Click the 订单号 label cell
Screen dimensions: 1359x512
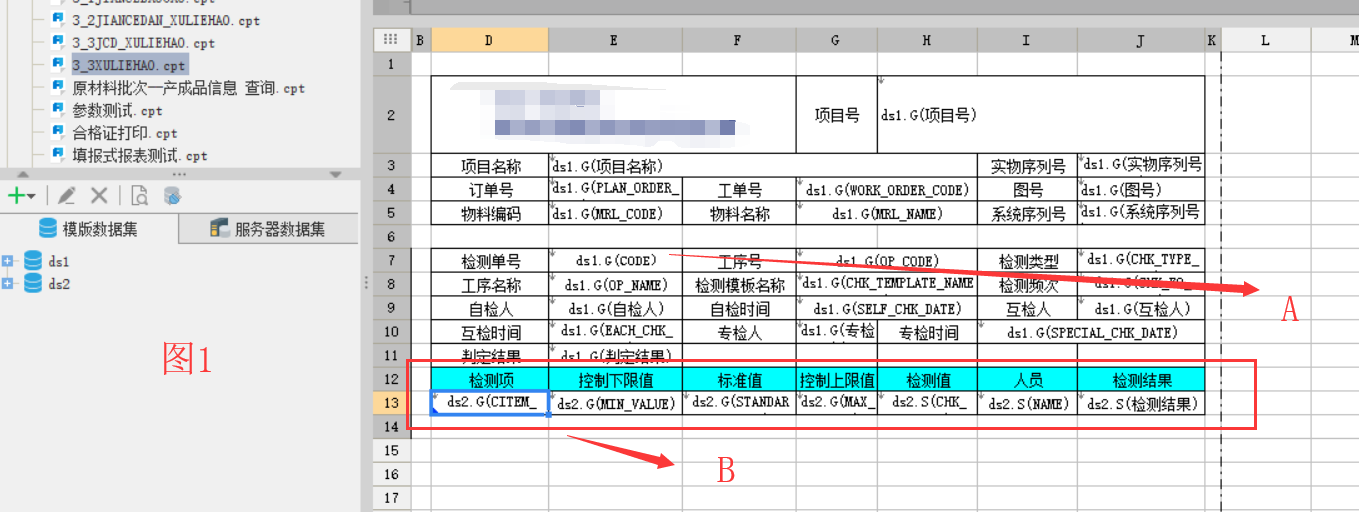click(x=490, y=190)
